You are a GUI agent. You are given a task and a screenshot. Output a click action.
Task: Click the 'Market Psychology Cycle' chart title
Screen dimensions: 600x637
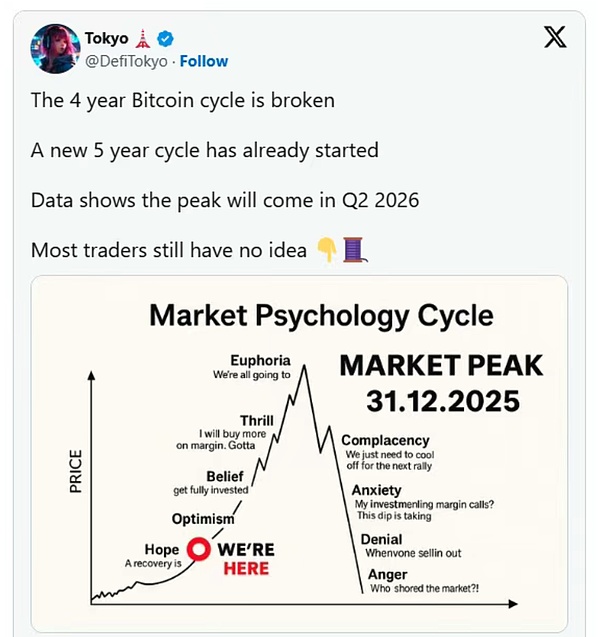tap(321, 315)
